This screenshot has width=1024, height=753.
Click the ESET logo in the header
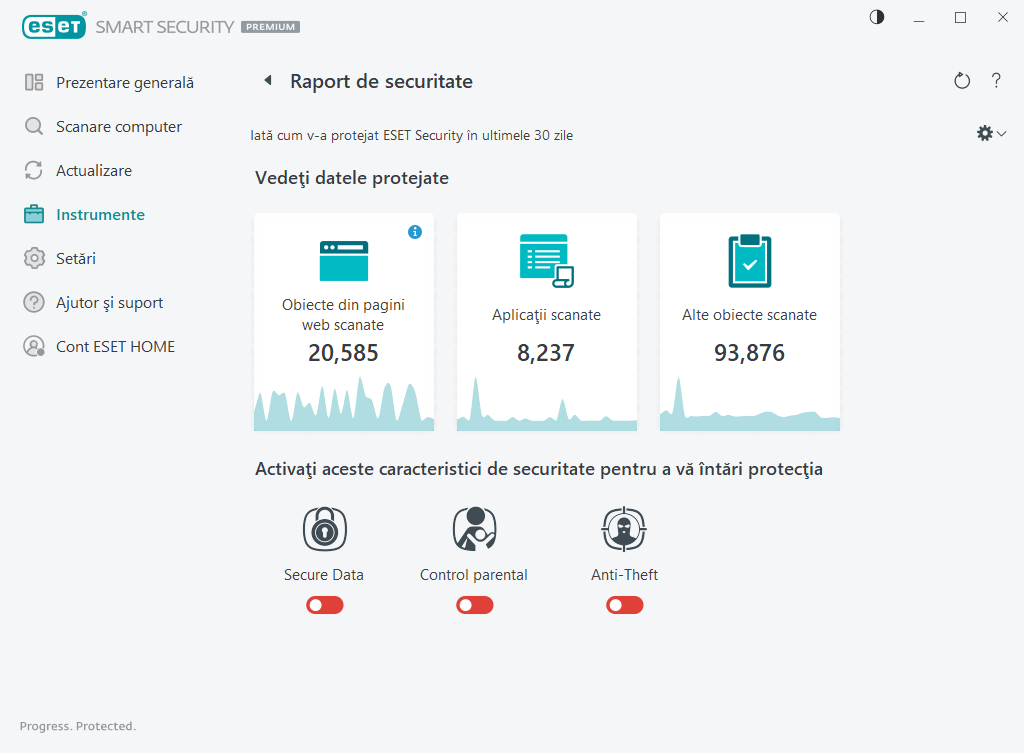(53, 27)
